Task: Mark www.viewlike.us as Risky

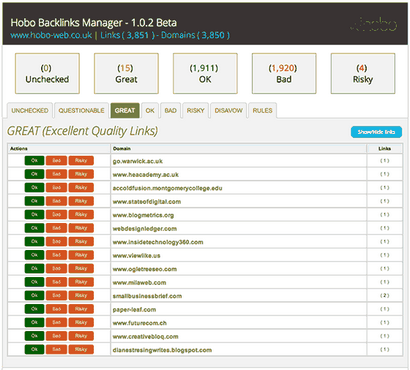Action: coord(81,255)
